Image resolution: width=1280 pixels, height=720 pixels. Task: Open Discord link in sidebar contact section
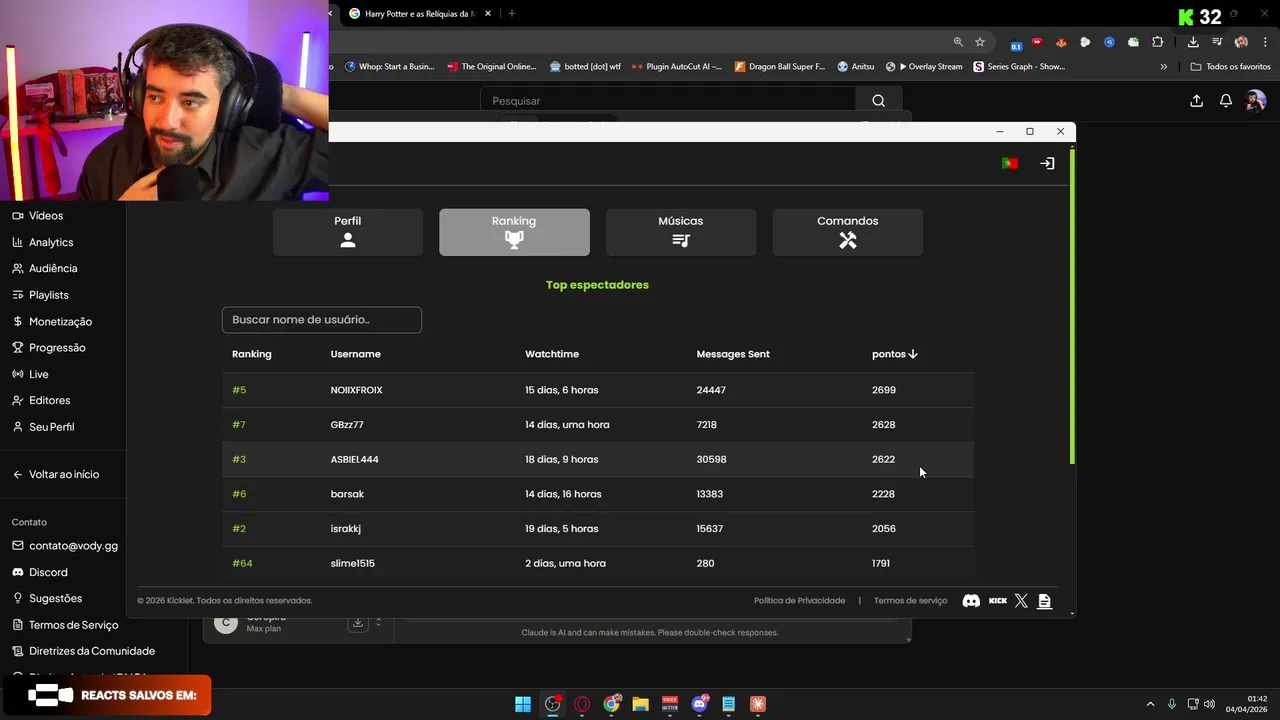coord(48,573)
